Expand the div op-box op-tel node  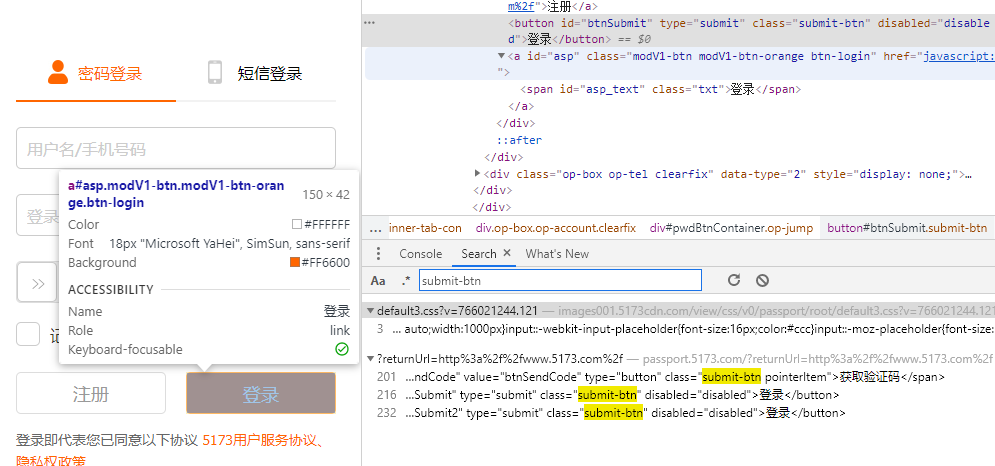tap(478, 173)
